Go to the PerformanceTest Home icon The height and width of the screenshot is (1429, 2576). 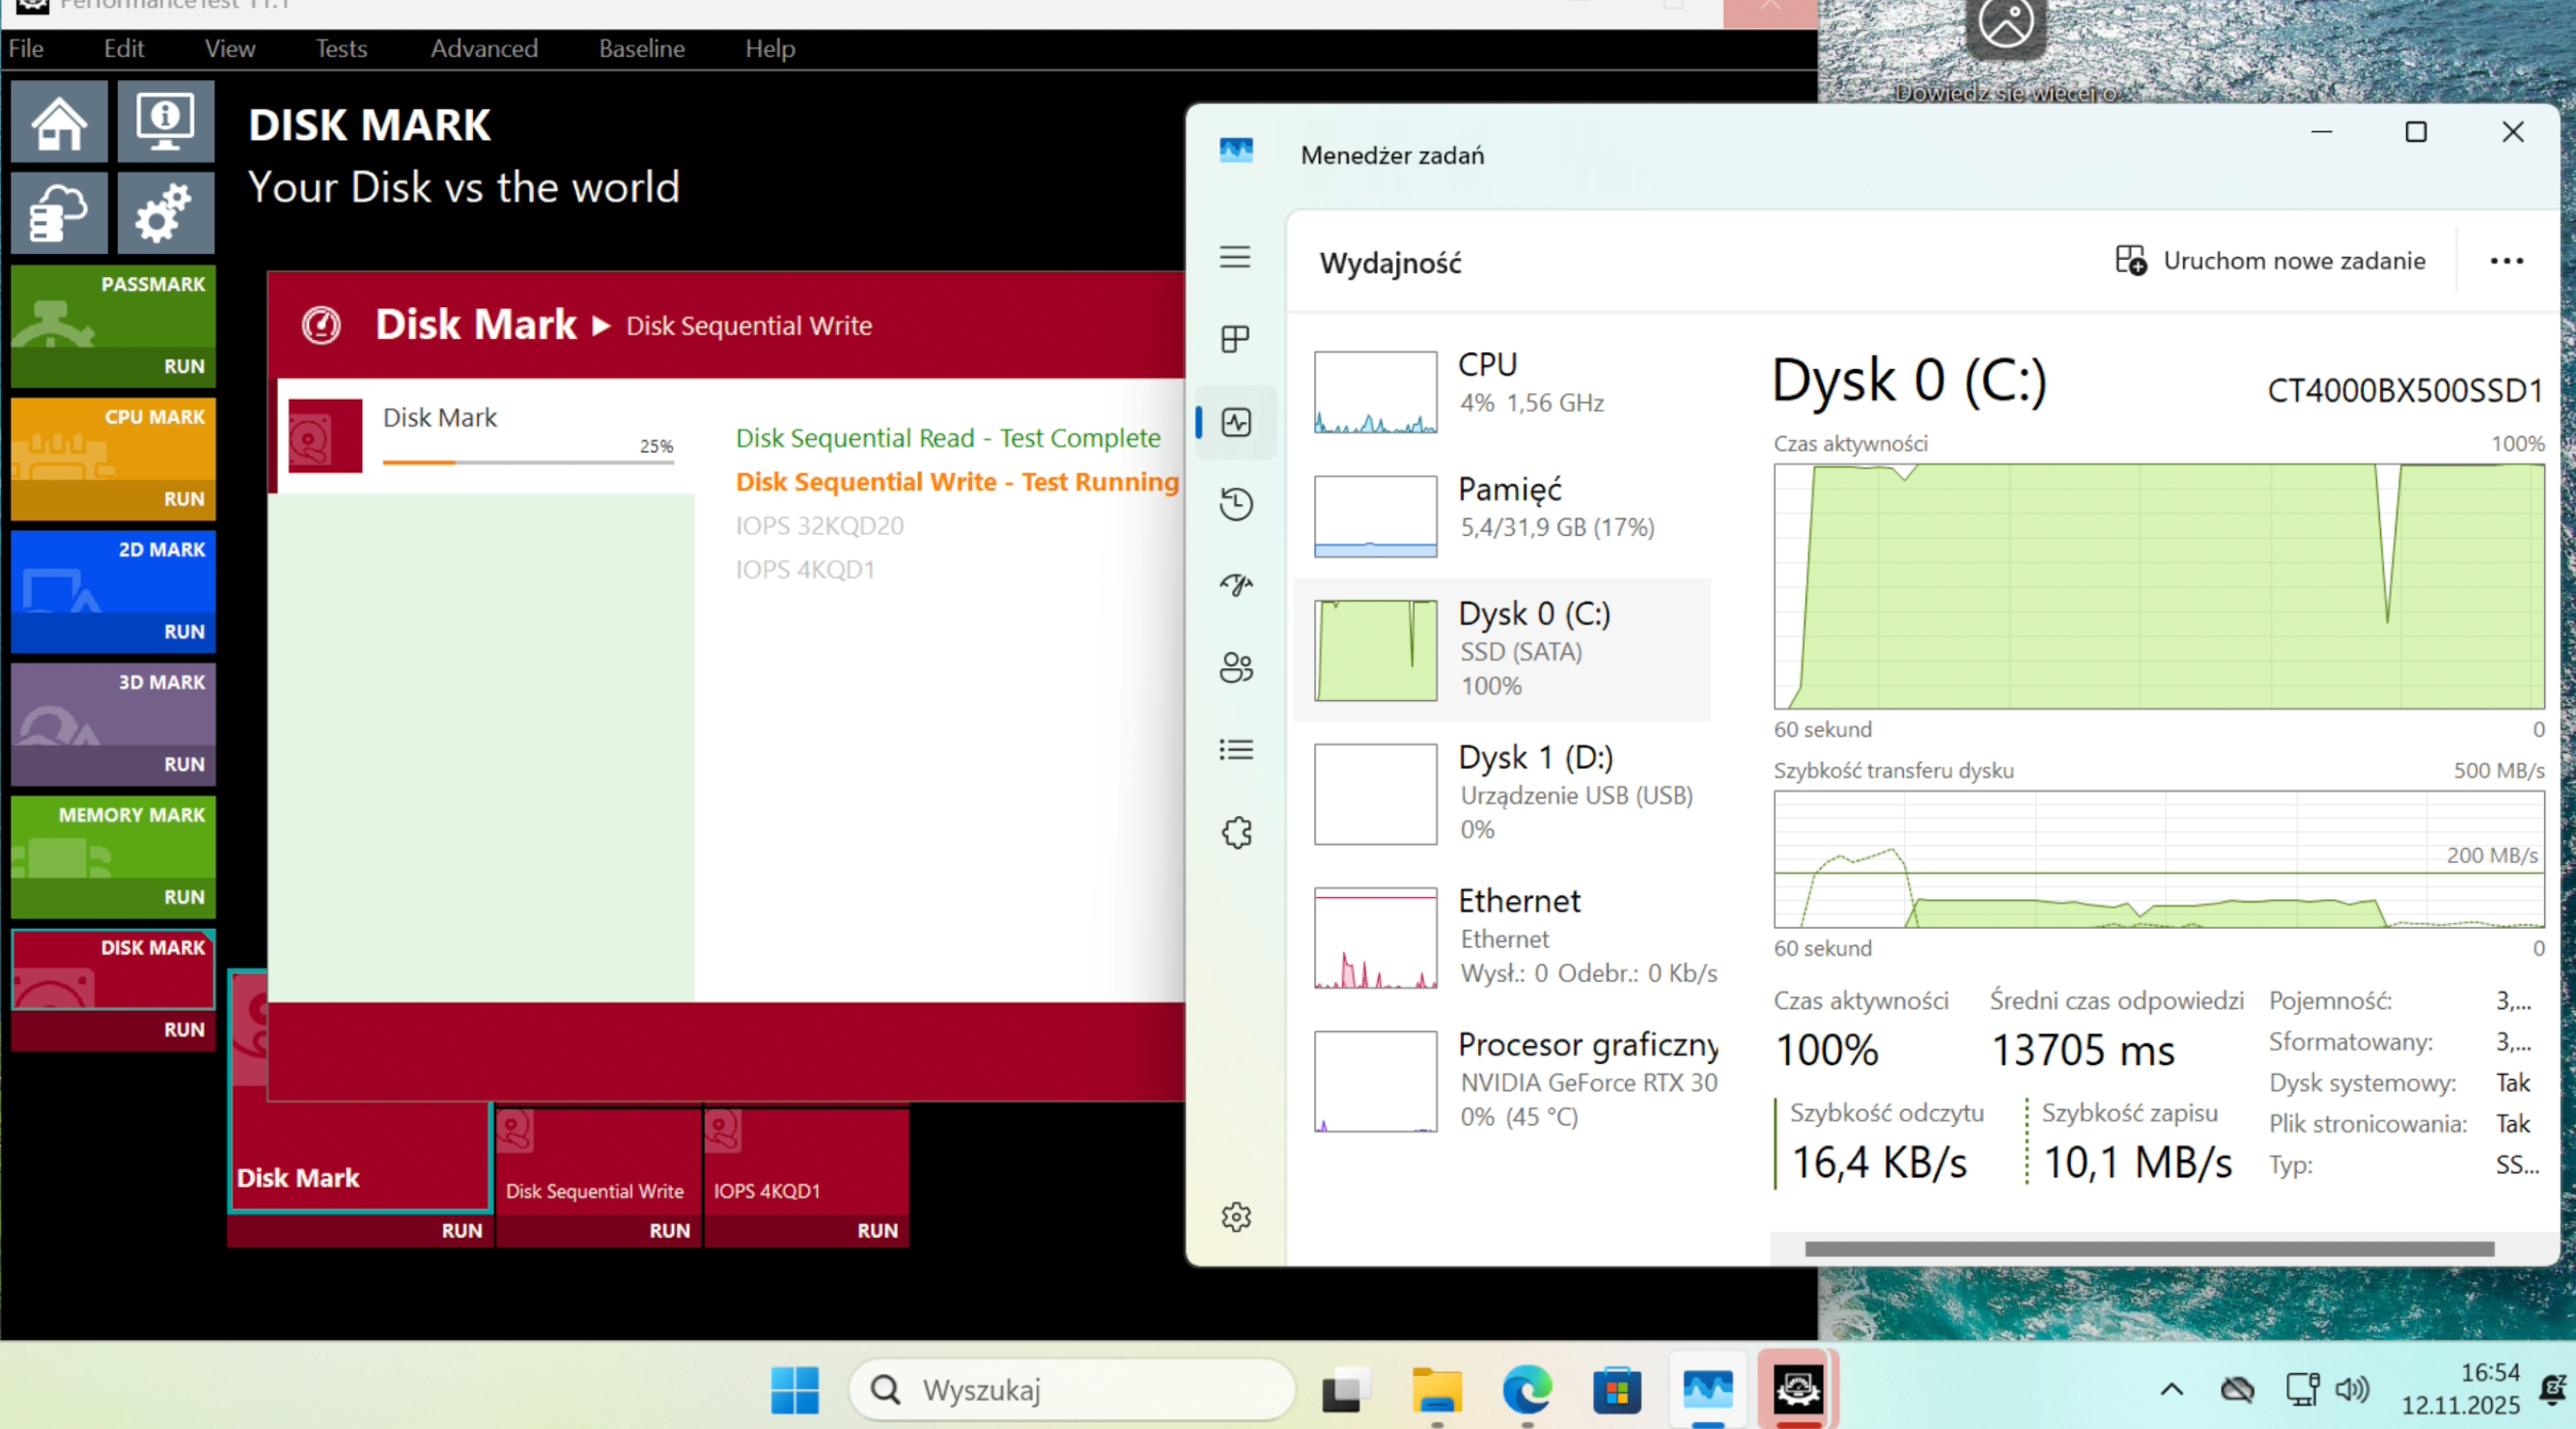coord(59,122)
